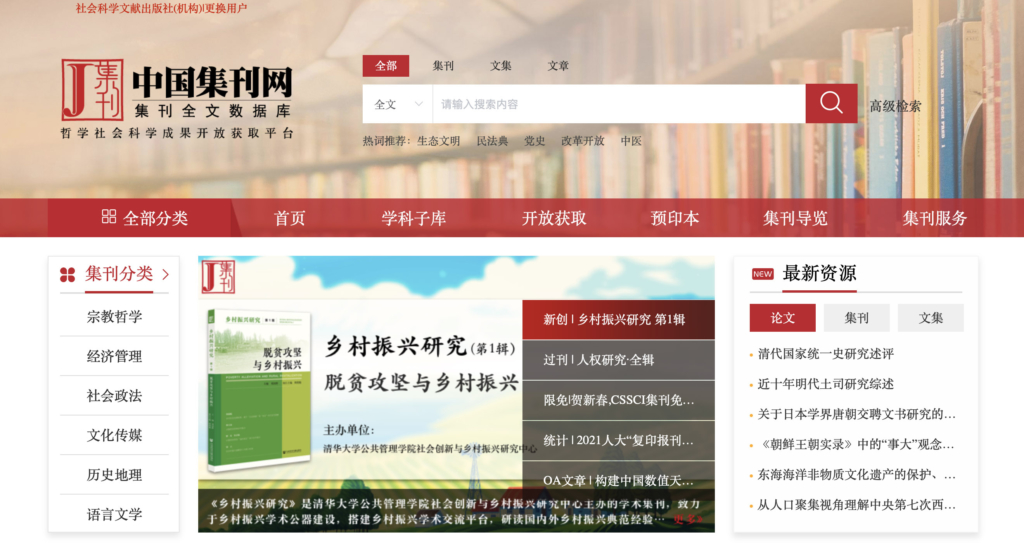
Task: Open article 从人口聚集视角理解中央第七次西…
Action: point(856,505)
